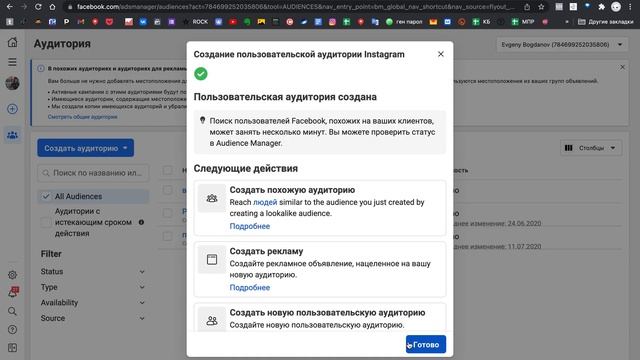Image resolution: width=640 pixels, height=360 pixels.
Task: Expand the Type filter
Action: click(x=93, y=287)
